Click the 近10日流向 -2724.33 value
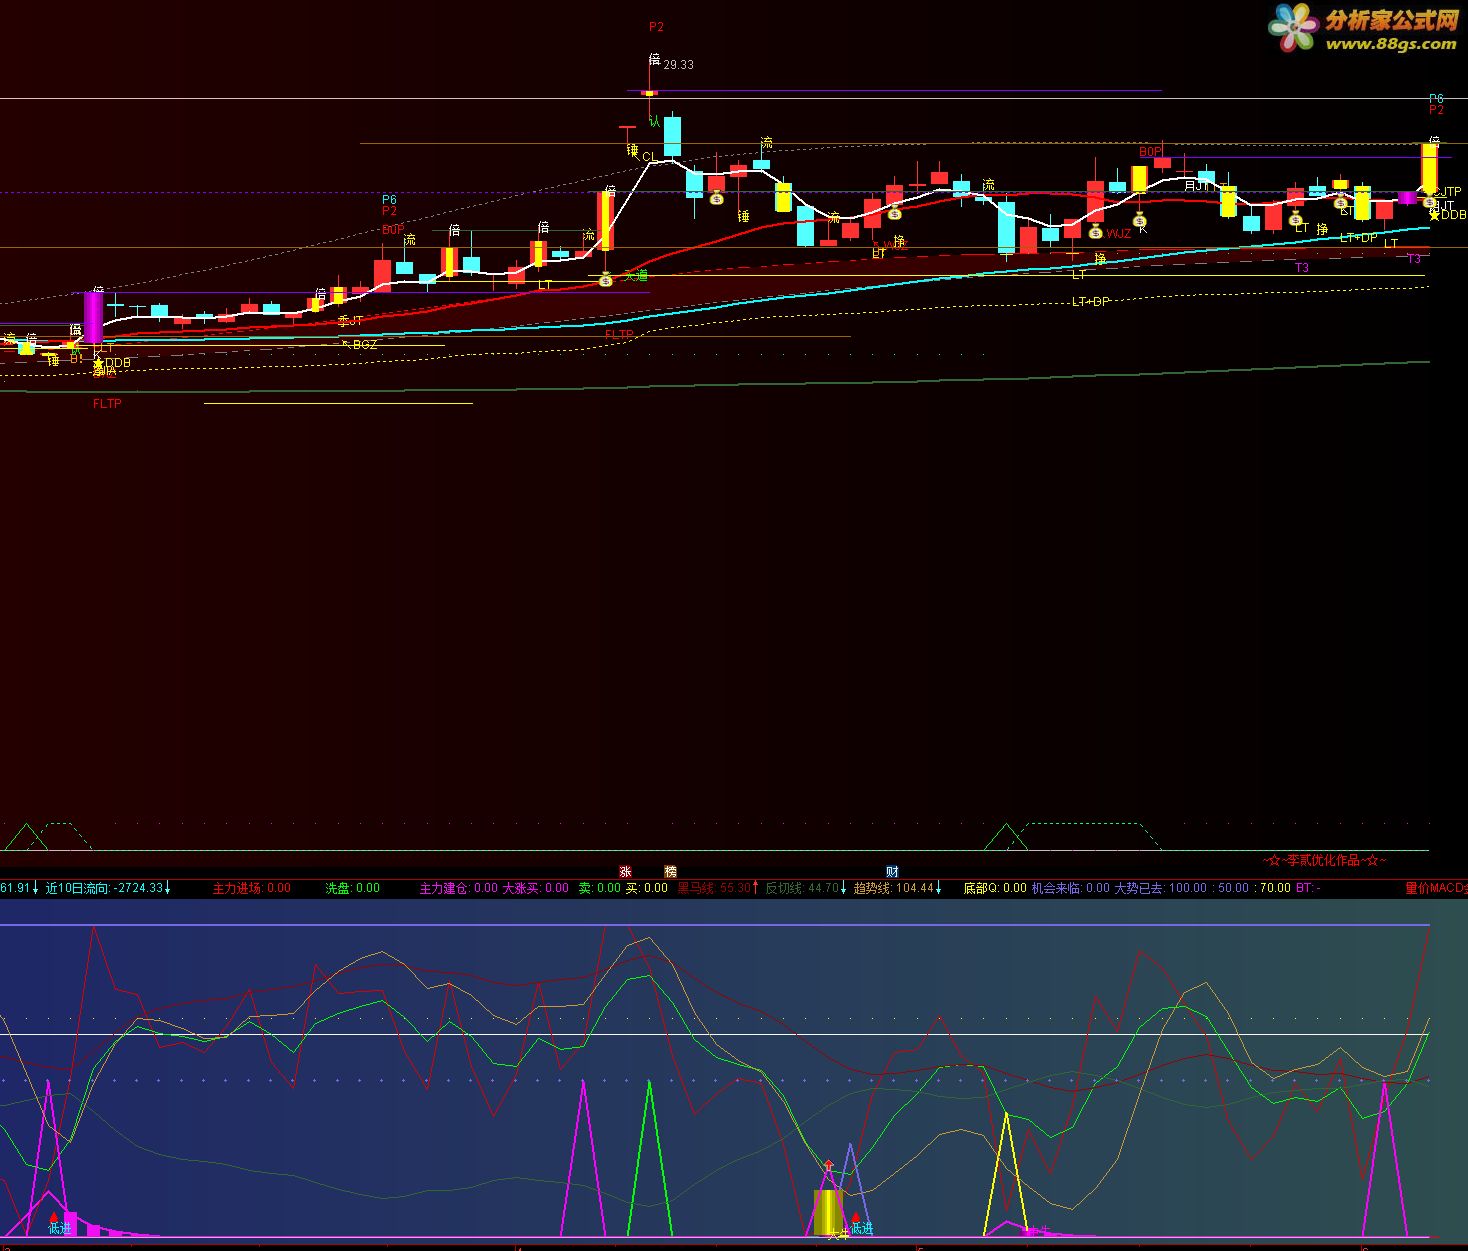Screen dimensions: 1468x1251 tap(108, 888)
